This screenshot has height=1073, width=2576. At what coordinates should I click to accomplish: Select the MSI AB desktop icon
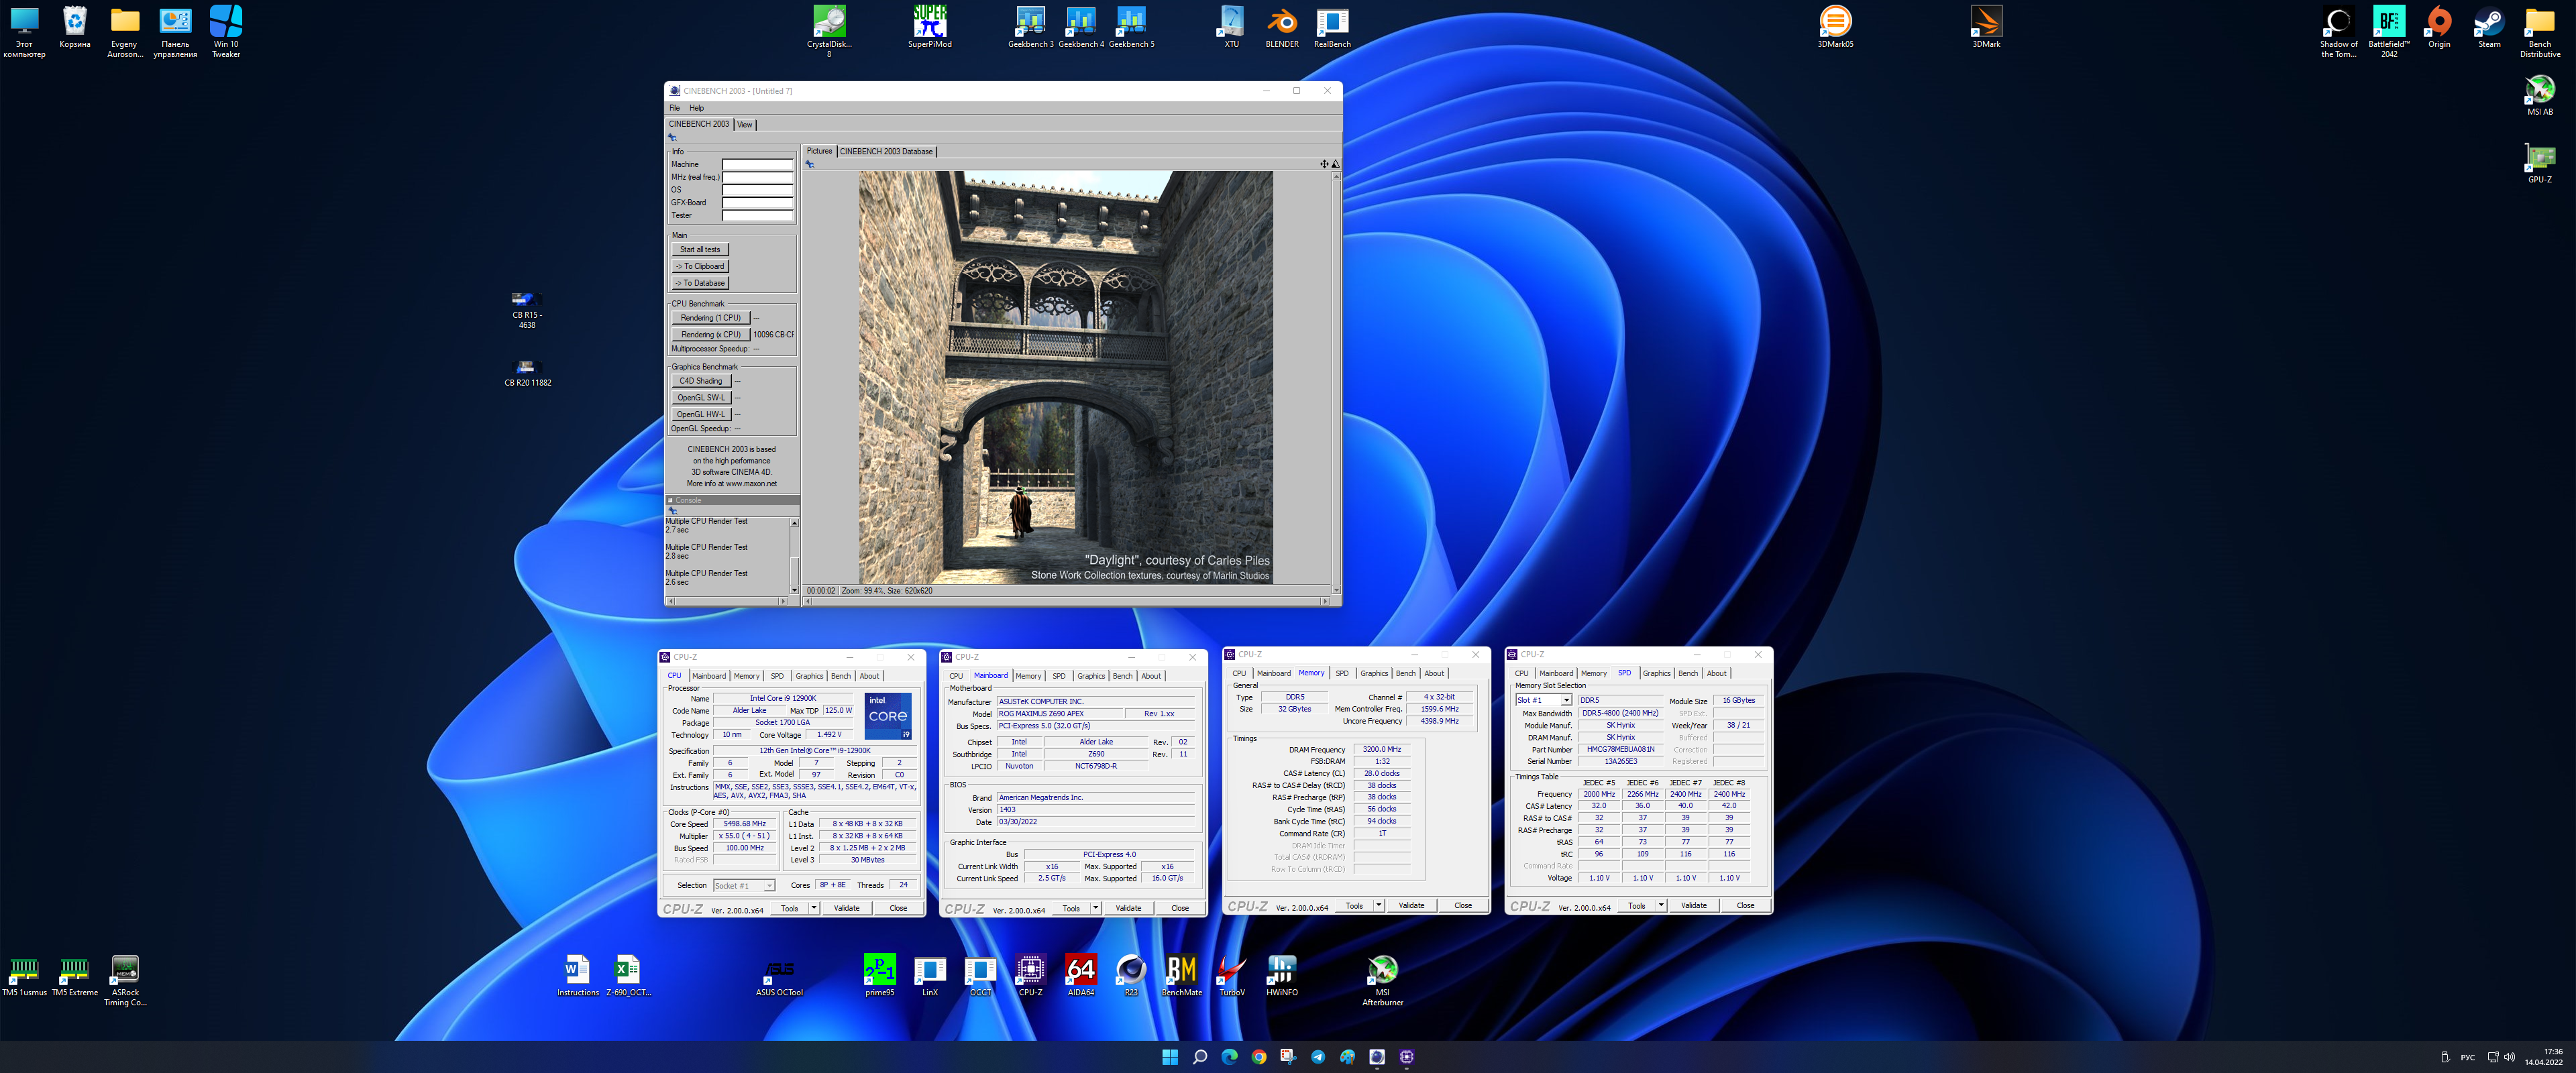coord(2540,94)
